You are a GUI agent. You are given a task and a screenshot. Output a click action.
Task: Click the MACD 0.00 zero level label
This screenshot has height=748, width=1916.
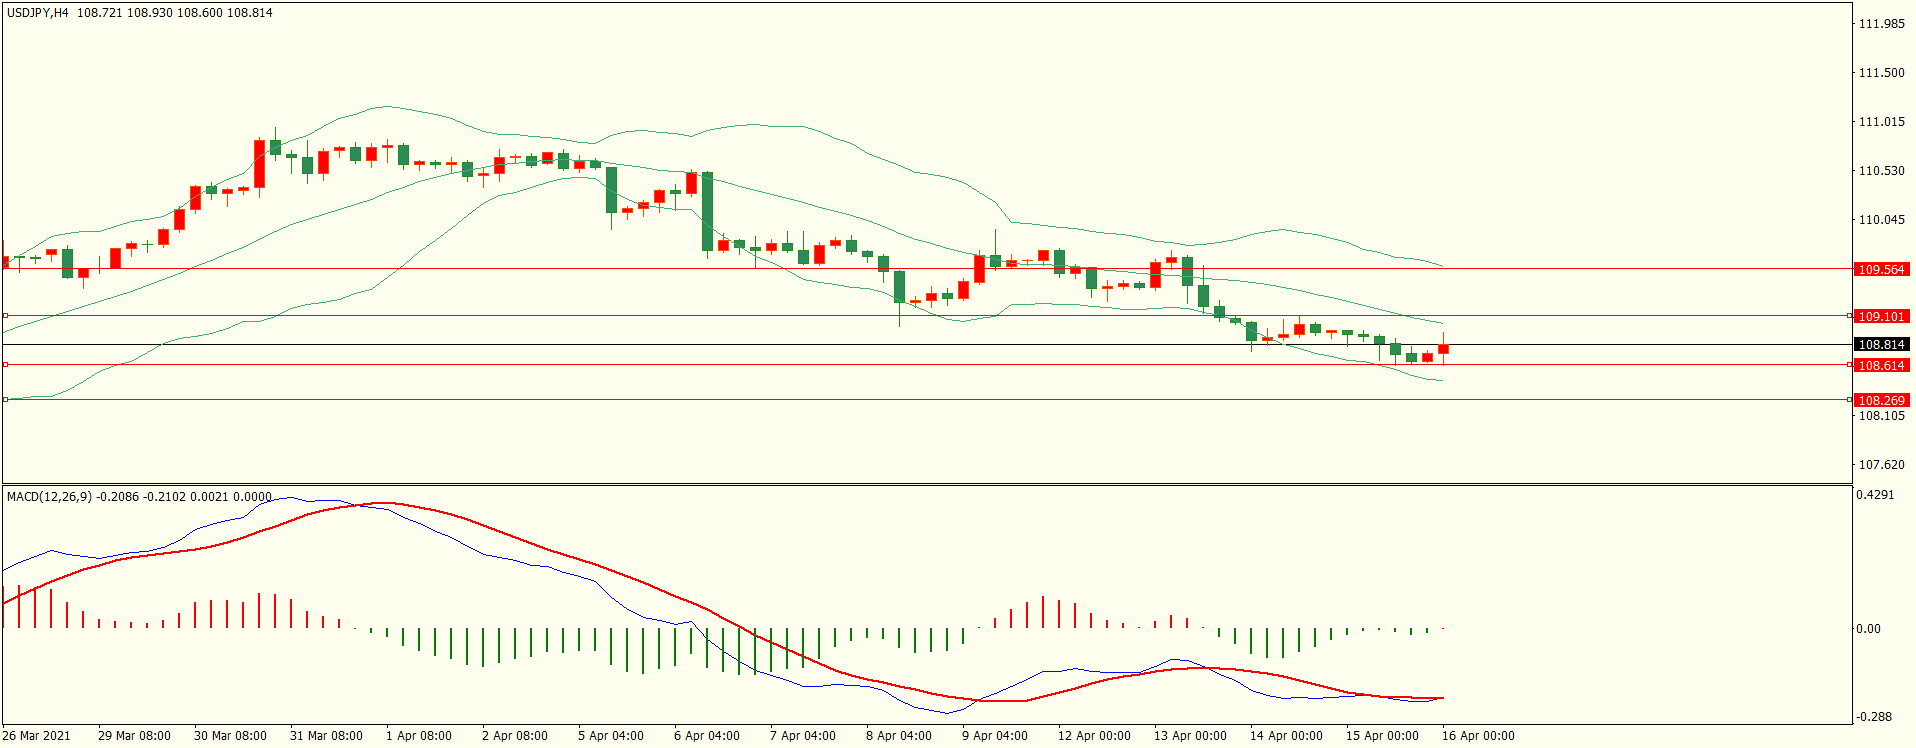click(x=1868, y=629)
